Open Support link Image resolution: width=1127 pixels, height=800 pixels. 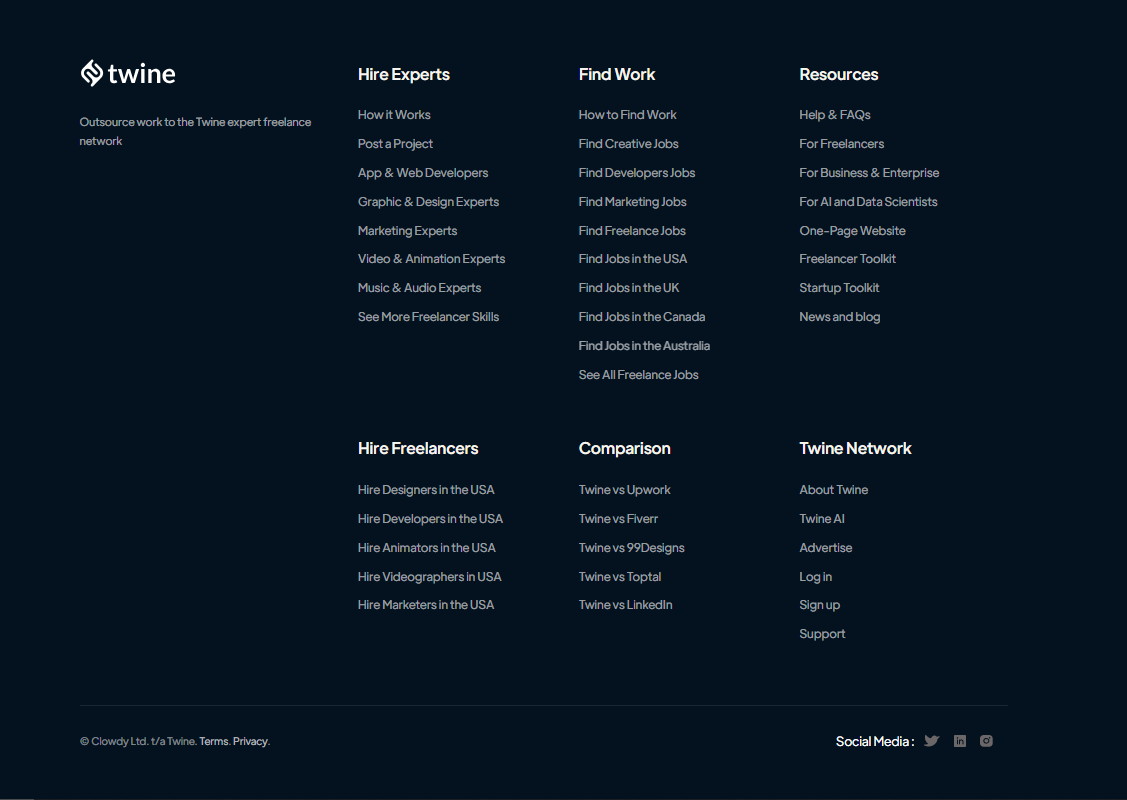click(822, 634)
